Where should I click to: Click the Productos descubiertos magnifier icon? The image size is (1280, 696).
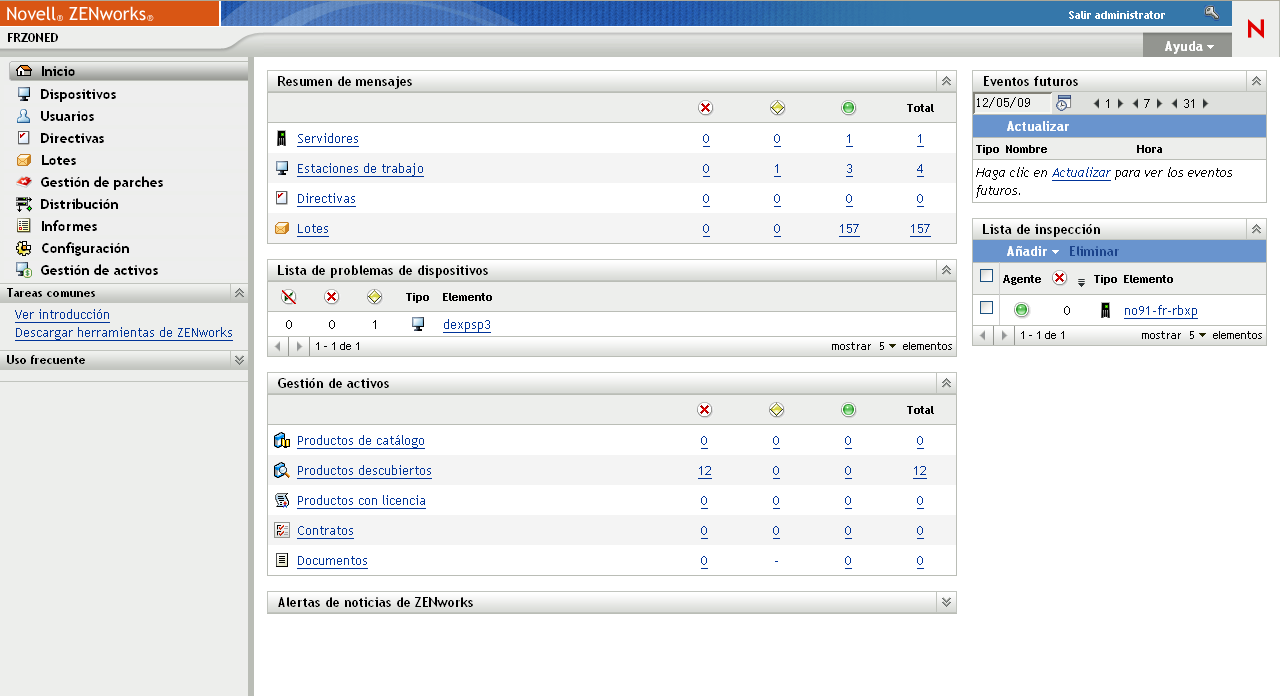coord(282,471)
